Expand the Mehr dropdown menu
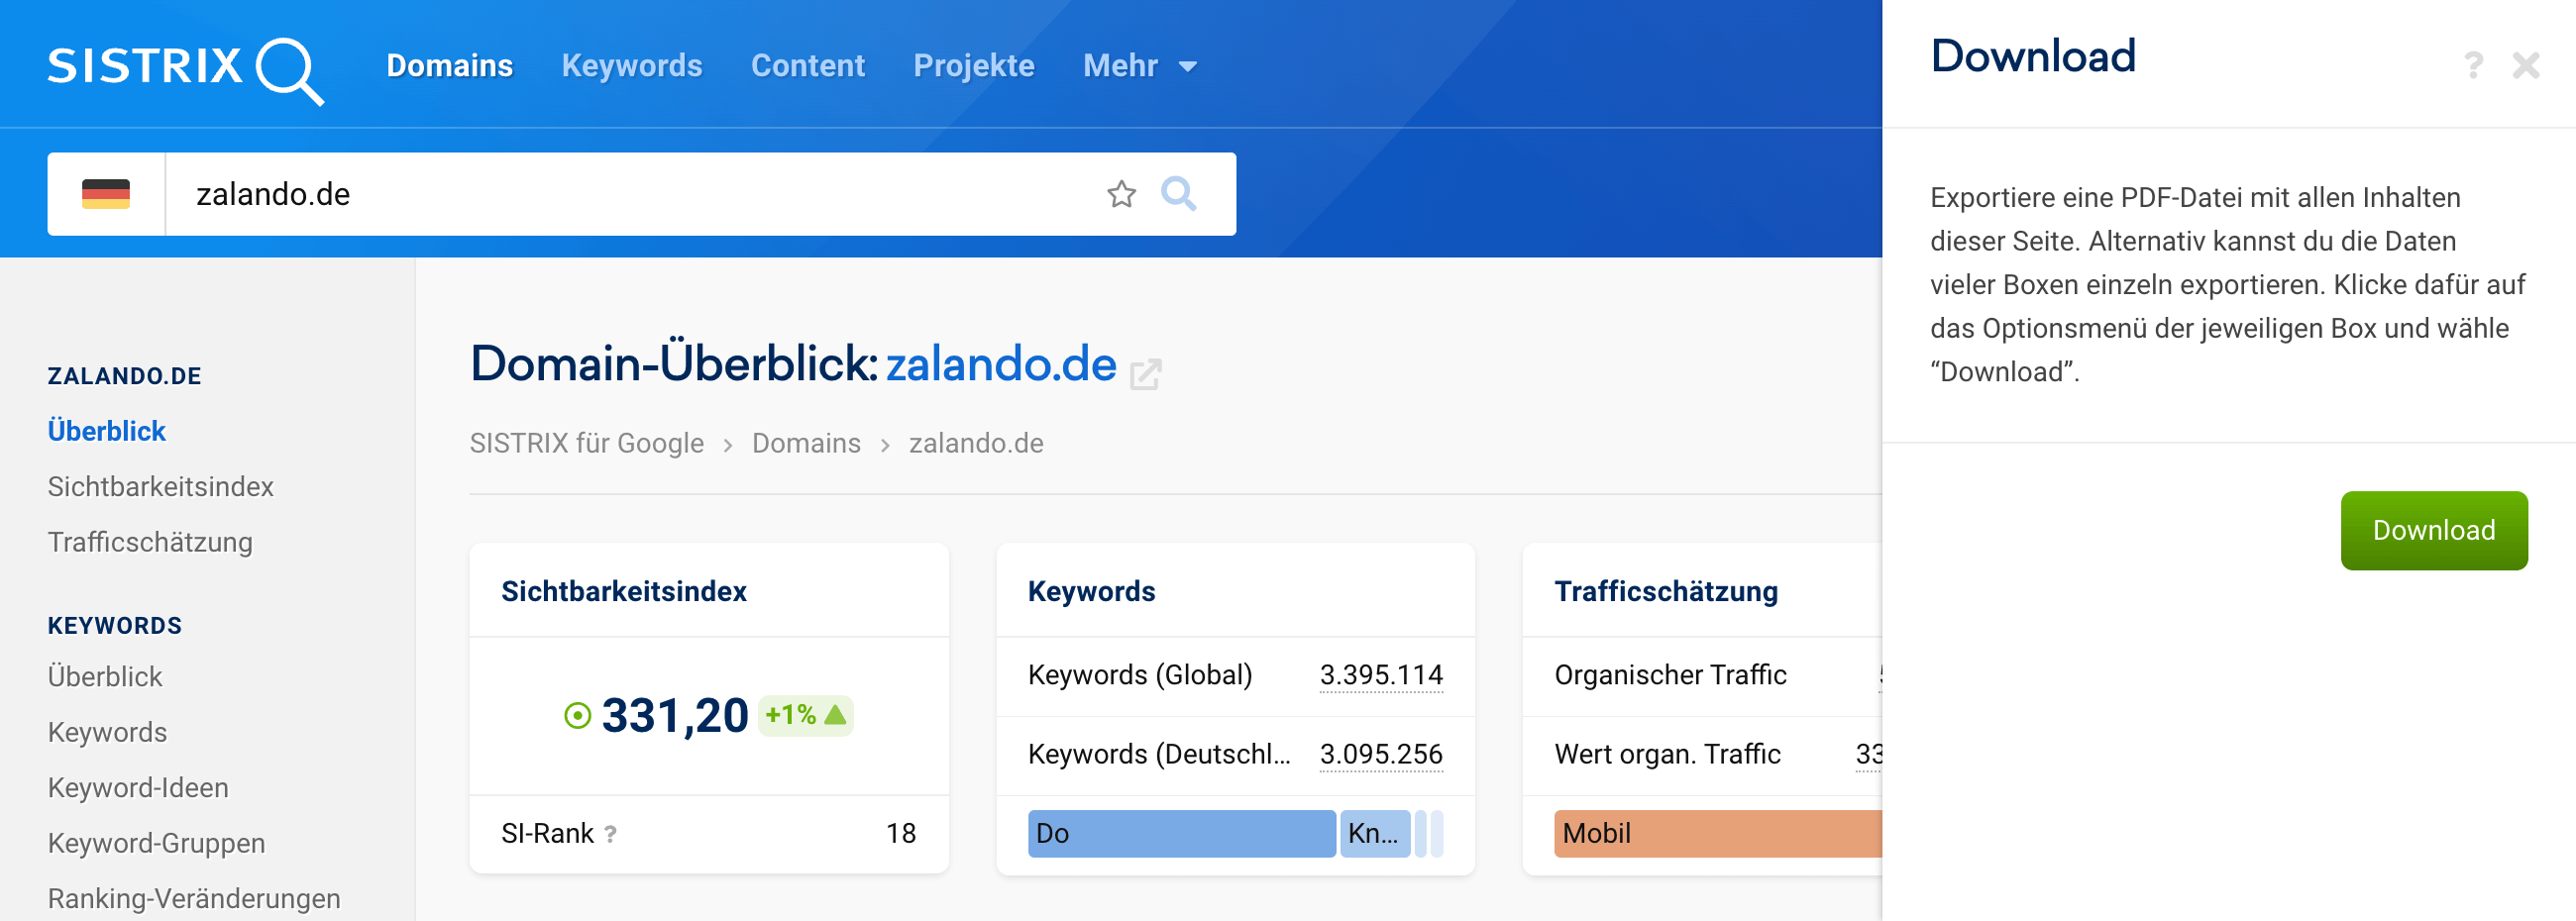 pyautogui.click(x=1139, y=66)
